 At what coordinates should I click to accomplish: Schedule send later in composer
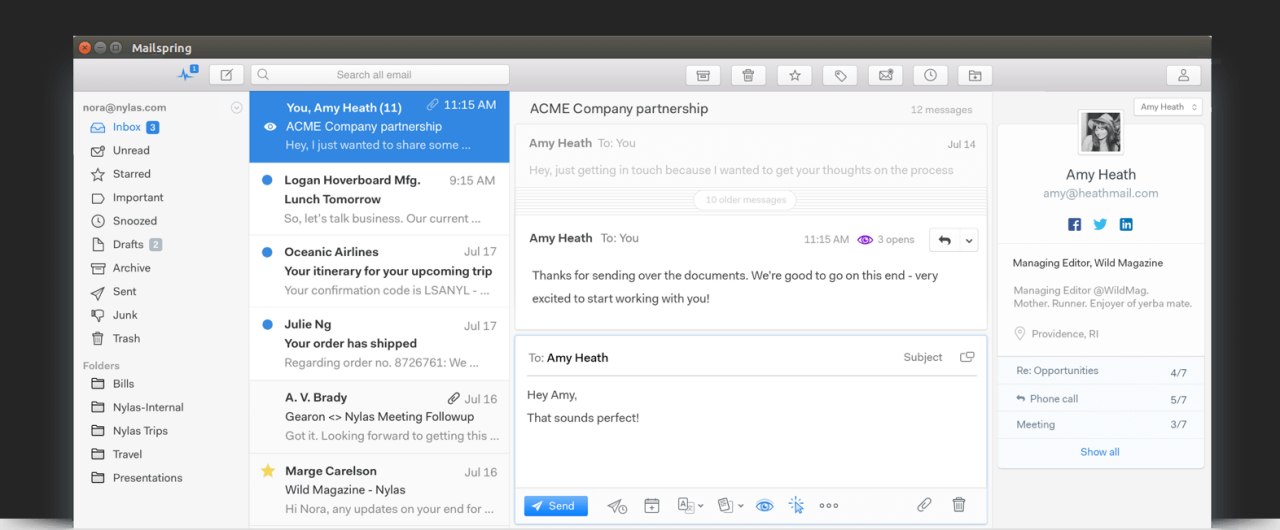coord(617,506)
